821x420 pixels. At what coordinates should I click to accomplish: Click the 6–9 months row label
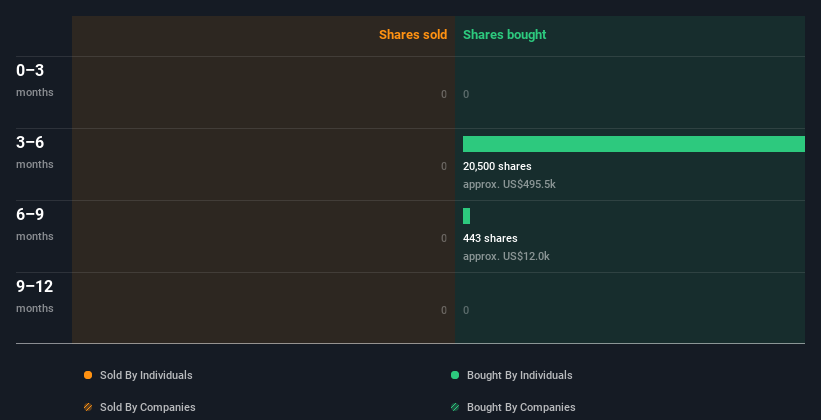pos(35,224)
